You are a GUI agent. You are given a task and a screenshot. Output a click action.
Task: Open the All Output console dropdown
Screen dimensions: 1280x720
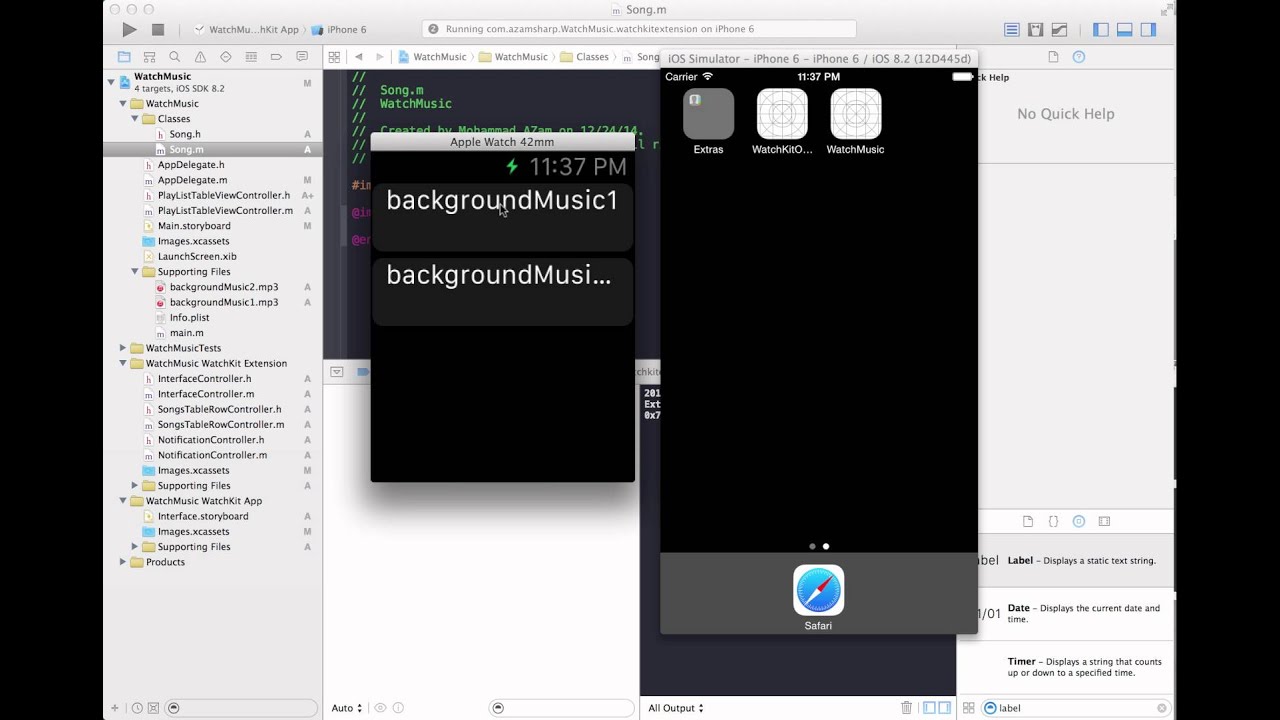(676, 708)
